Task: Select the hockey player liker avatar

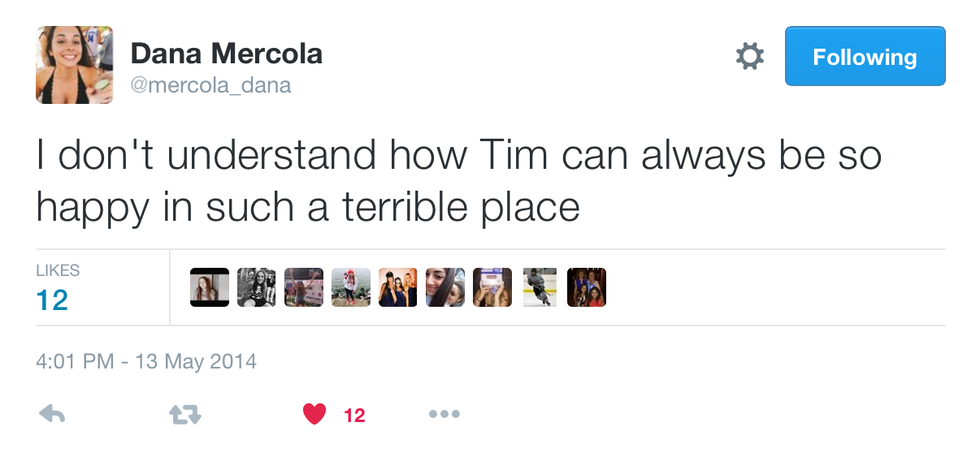Action: [x=540, y=288]
